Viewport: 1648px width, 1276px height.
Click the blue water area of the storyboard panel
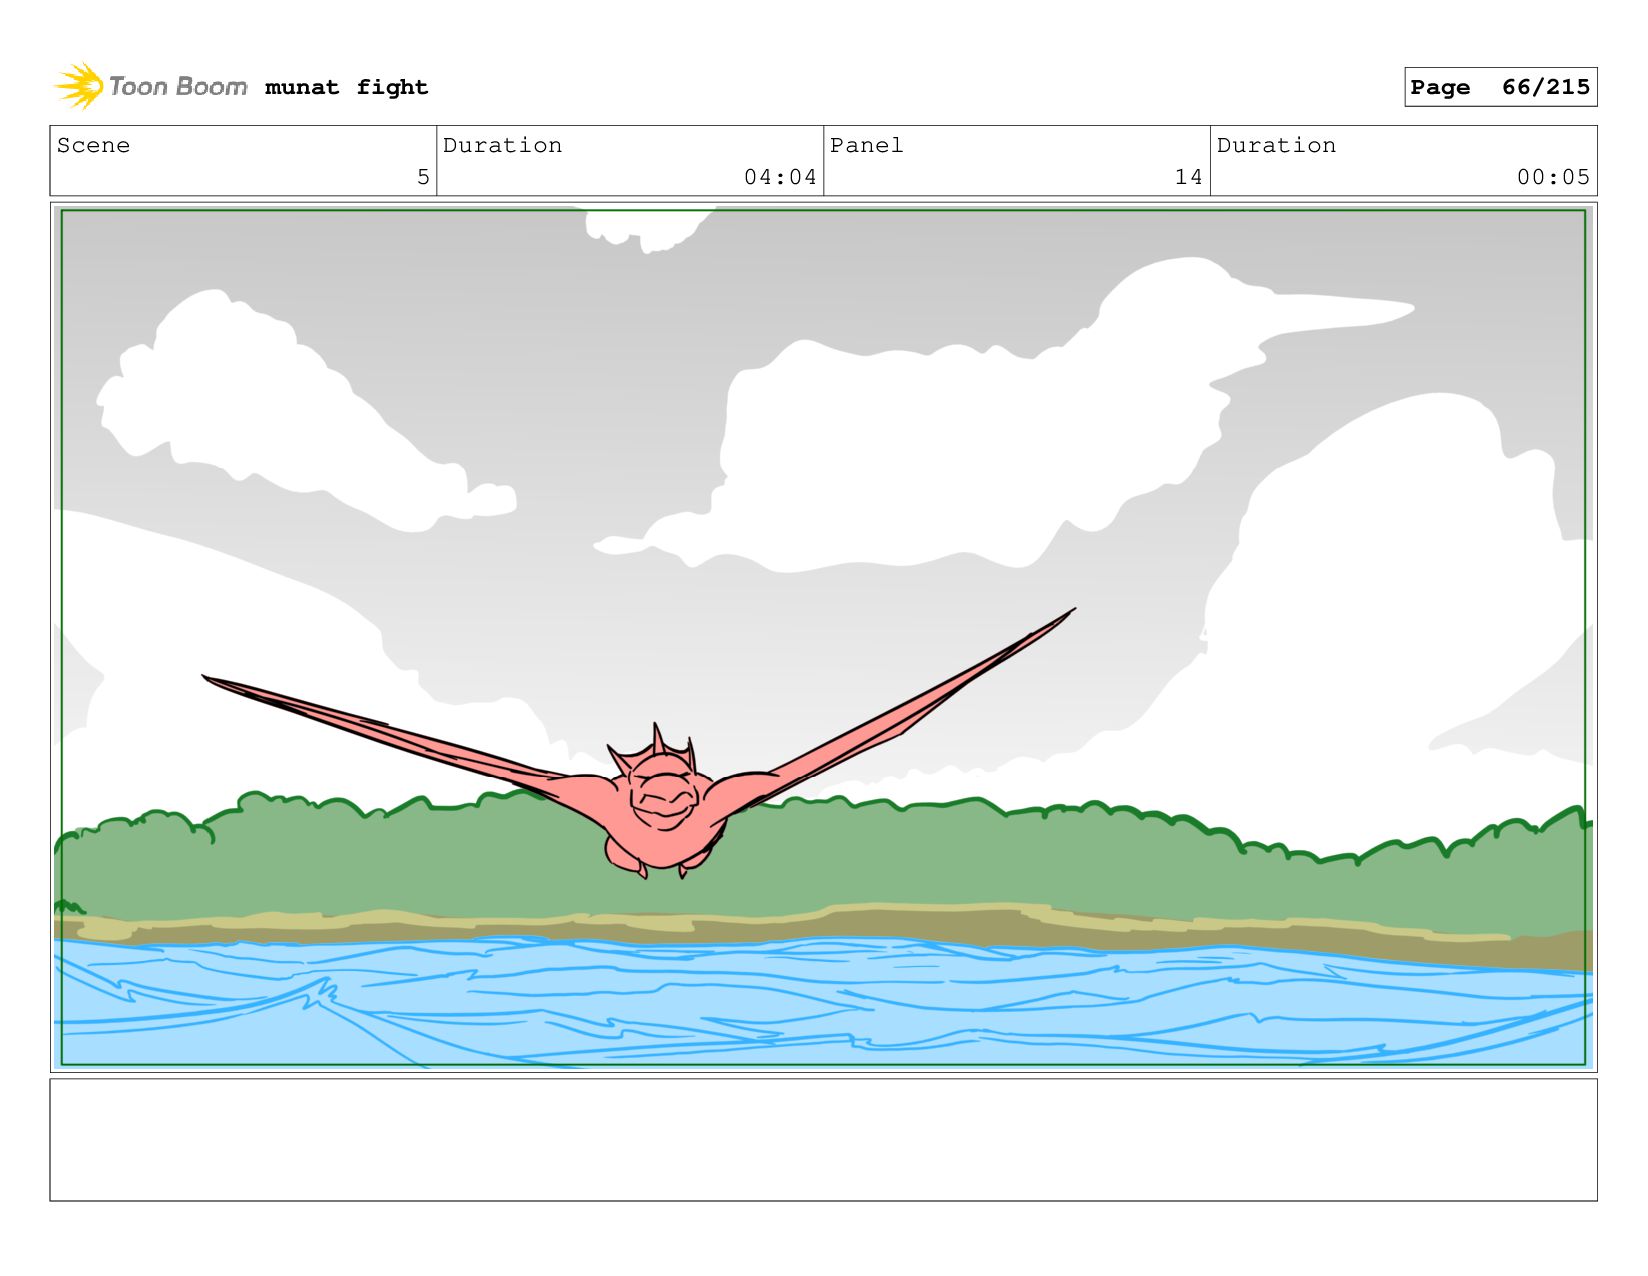tap(823, 1003)
